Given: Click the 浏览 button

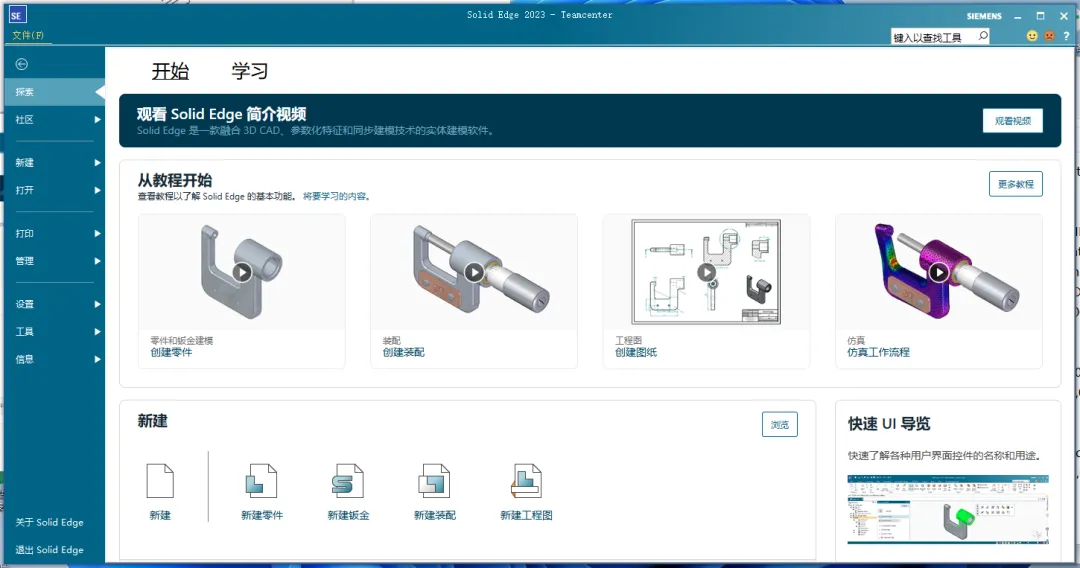Looking at the screenshot, I should [x=780, y=425].
